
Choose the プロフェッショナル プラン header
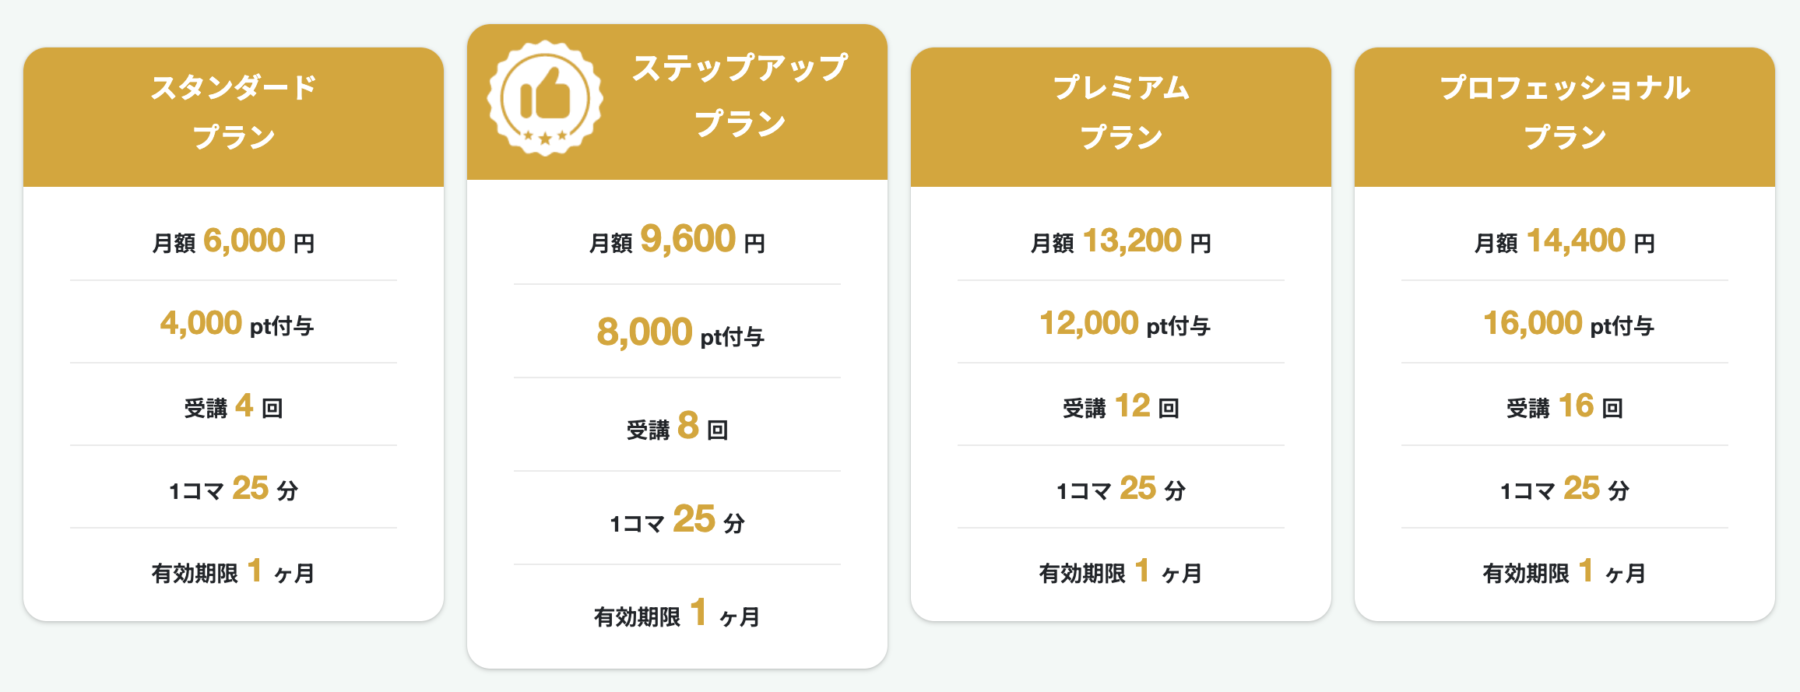coord(1564,117)
